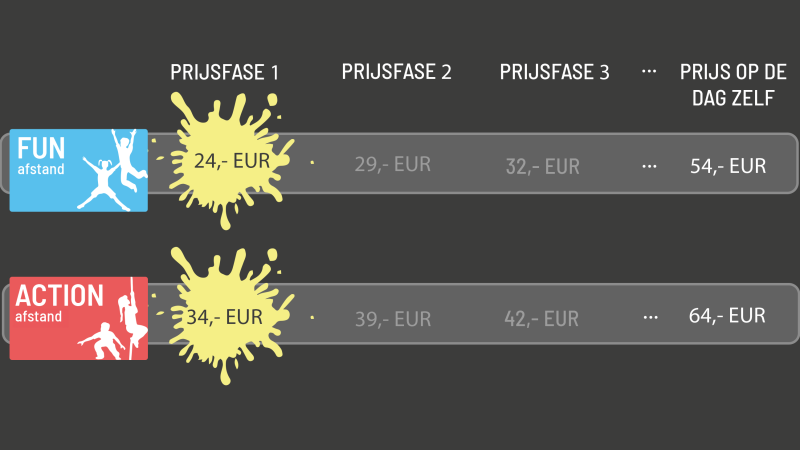Choose the 29,- EUR FUN price

coord(393,164)
